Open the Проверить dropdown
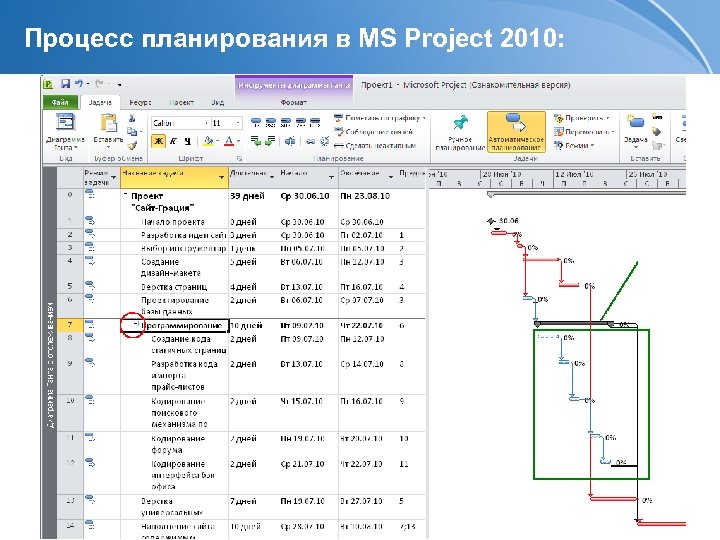 point(583,118)
